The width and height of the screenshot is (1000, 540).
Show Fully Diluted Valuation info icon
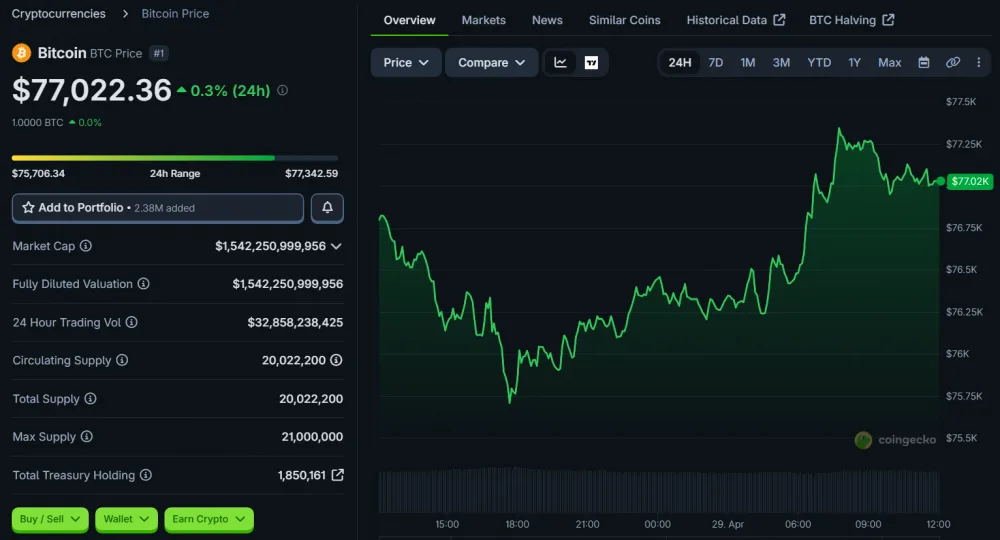pos(143,284)
